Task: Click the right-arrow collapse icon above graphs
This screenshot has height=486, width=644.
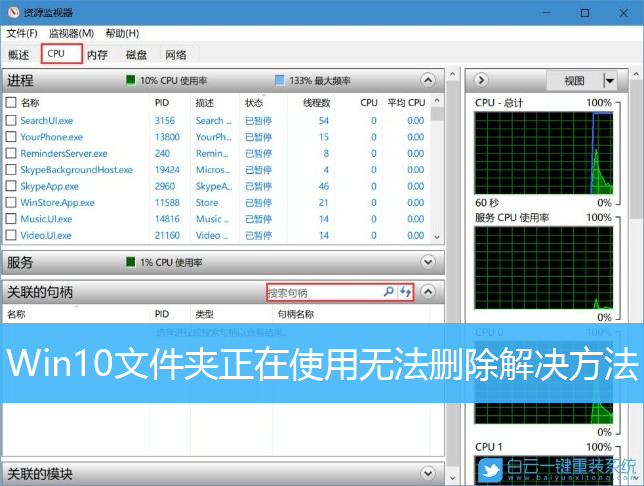Action: 480,80
